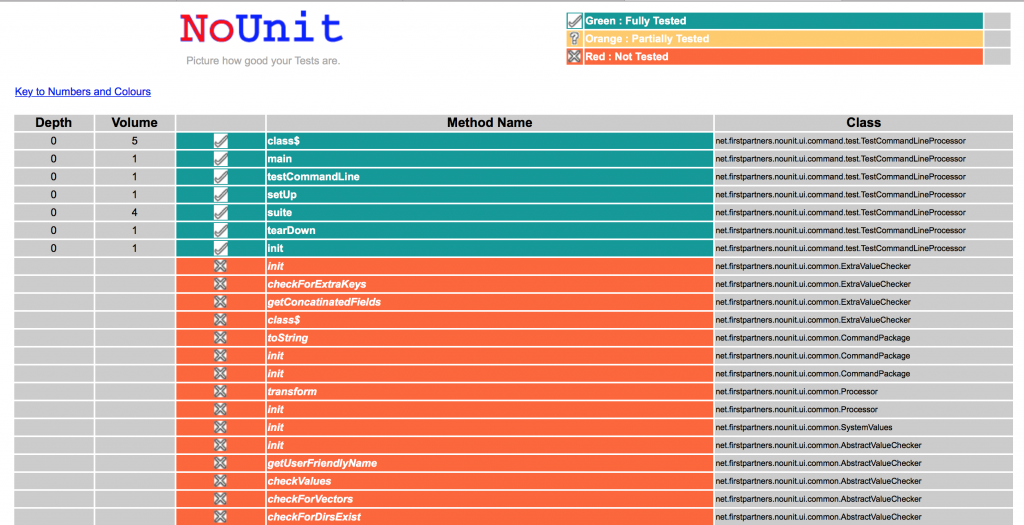Click the suite method name
Image resolution: width=1024 pixels, height=525 pixels.
[x=280, y=213]
